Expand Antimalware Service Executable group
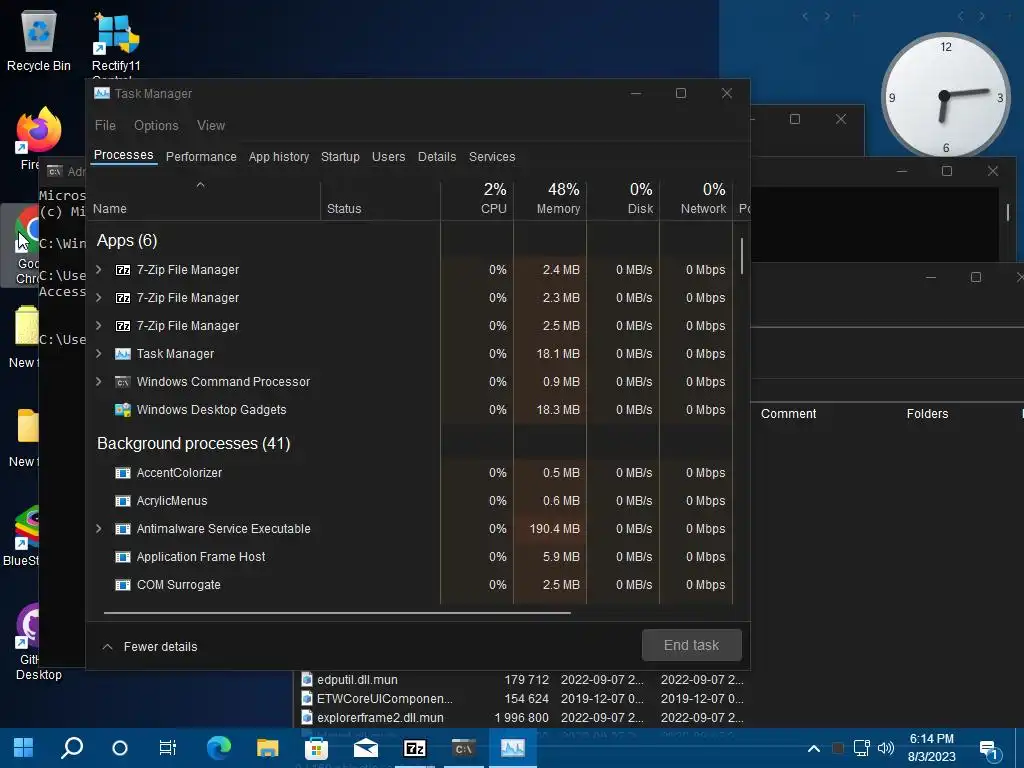Viewport: 1024px width, 768px height. point(99,529)
